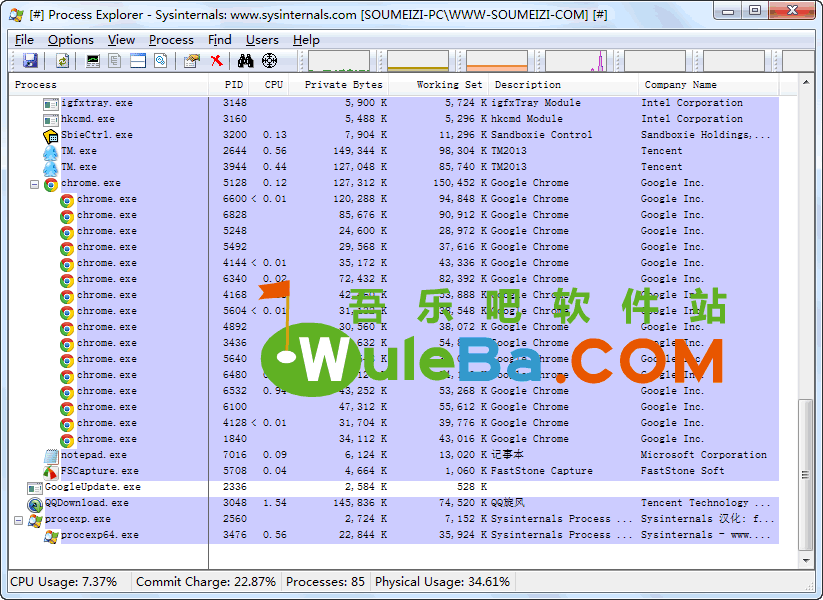This screenshot has height=600, width=823.
Task: Click the 'Sandboxie Control' description cell
Action: 541,135
